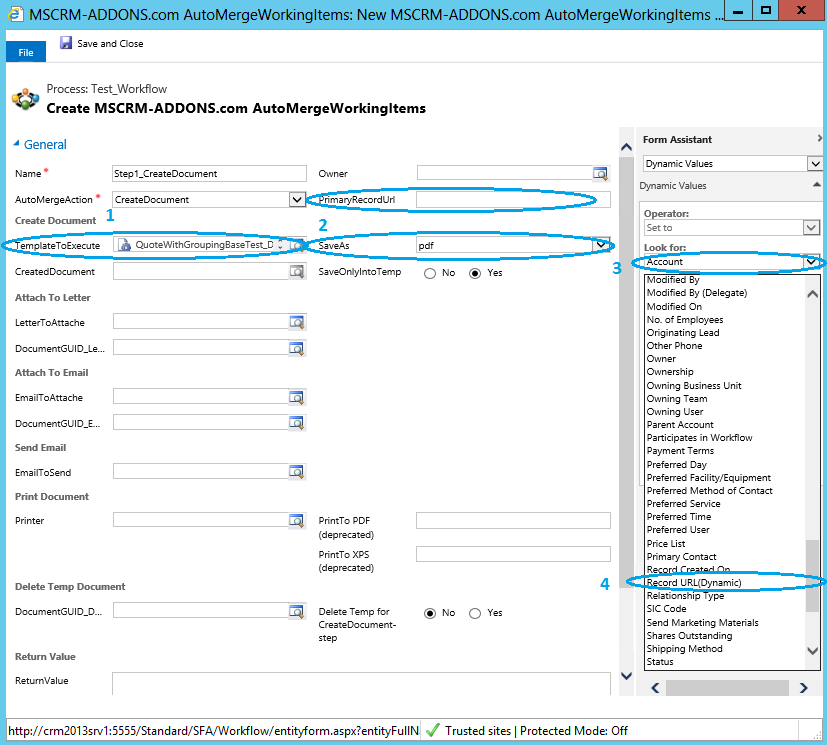Open the Operator Set to dropdown
The height and width of the screenshot is (745, 827).
coord(811,228)
